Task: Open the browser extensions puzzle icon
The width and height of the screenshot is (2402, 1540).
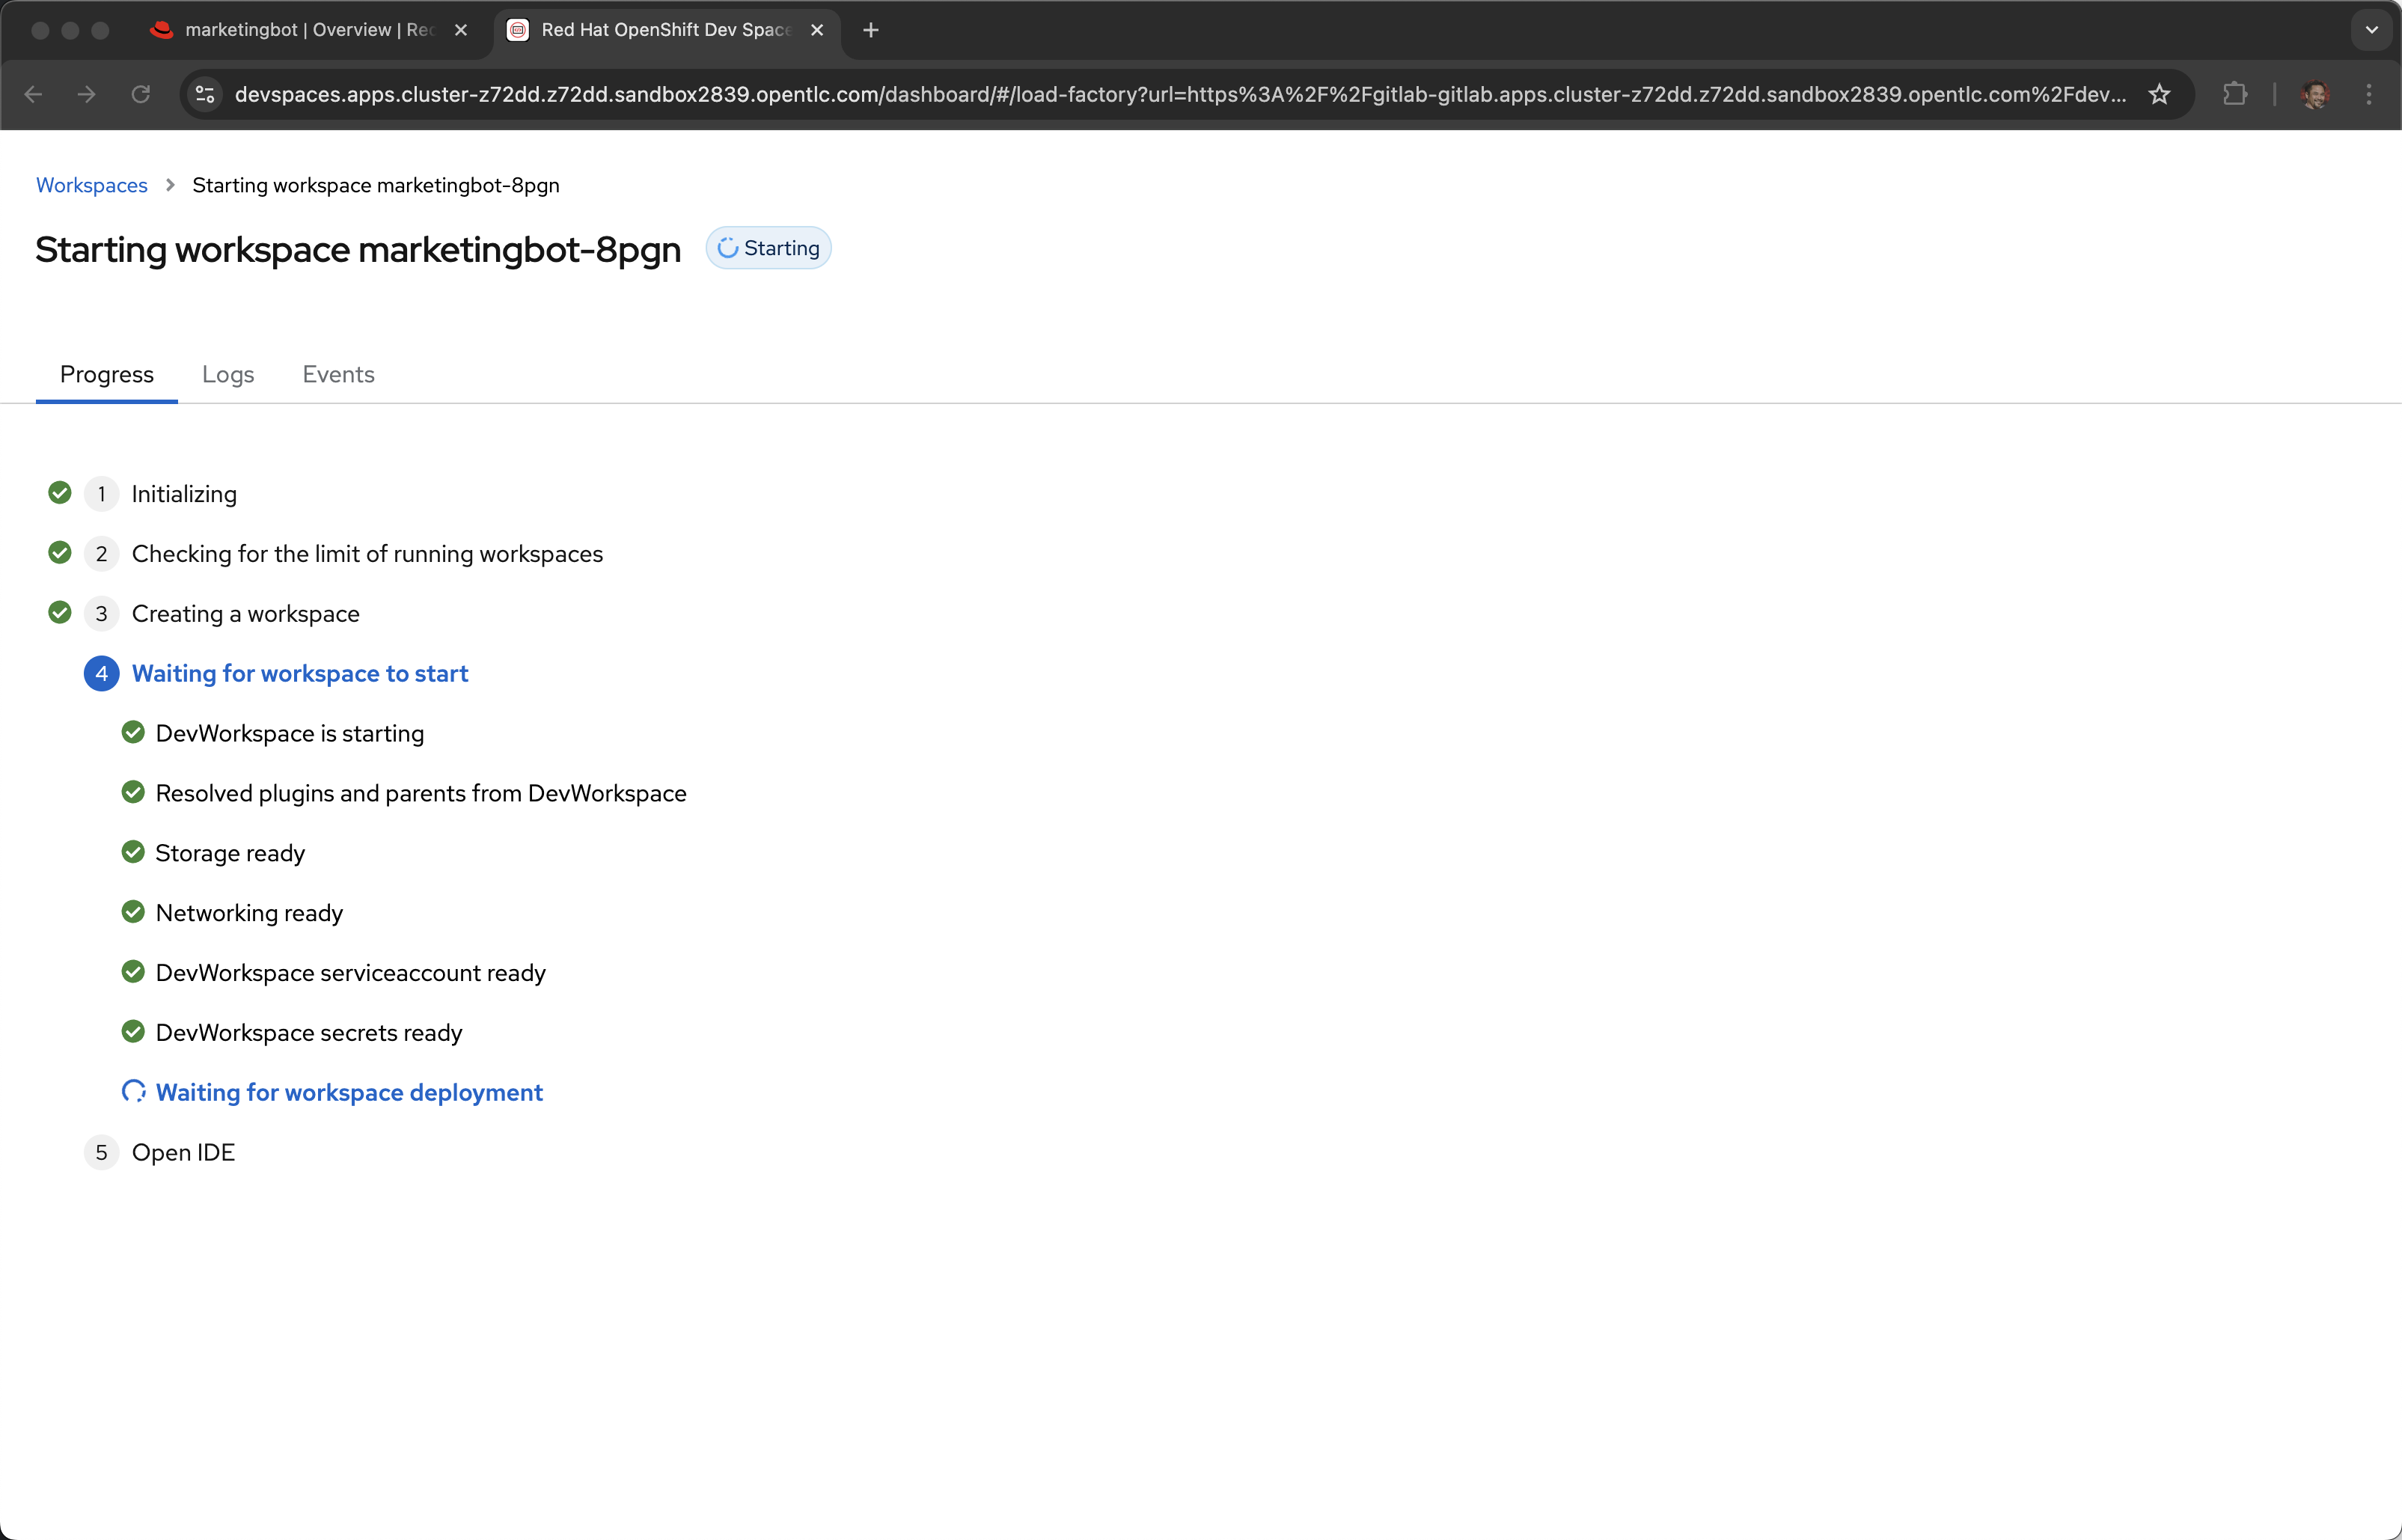Action: click(x=2234, y=94)
